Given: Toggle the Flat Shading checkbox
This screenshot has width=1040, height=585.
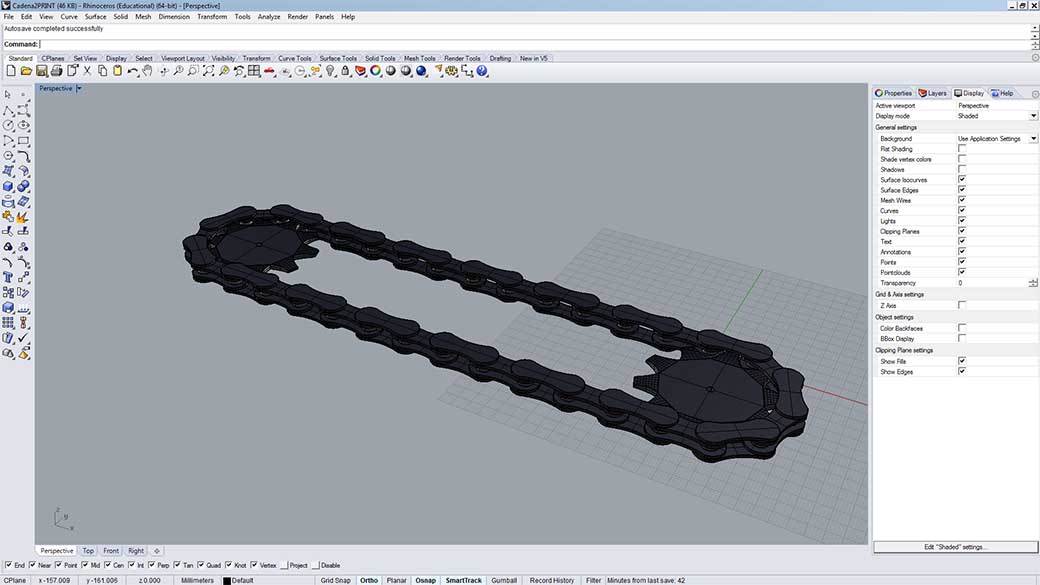Looking at the screenshot, I should point(962,149).
